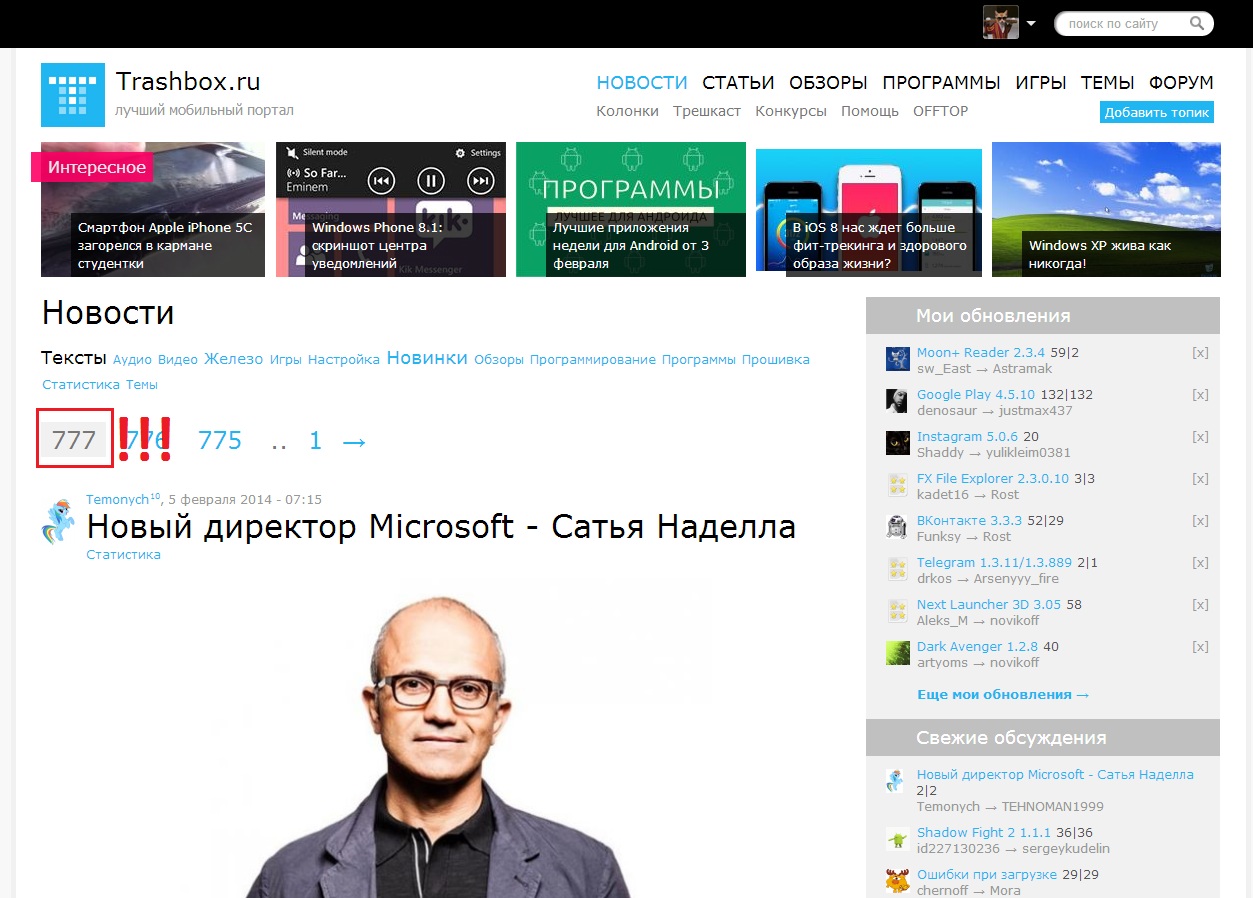Go to next page with arrow
1253x898 pixels.
(354, 441)
